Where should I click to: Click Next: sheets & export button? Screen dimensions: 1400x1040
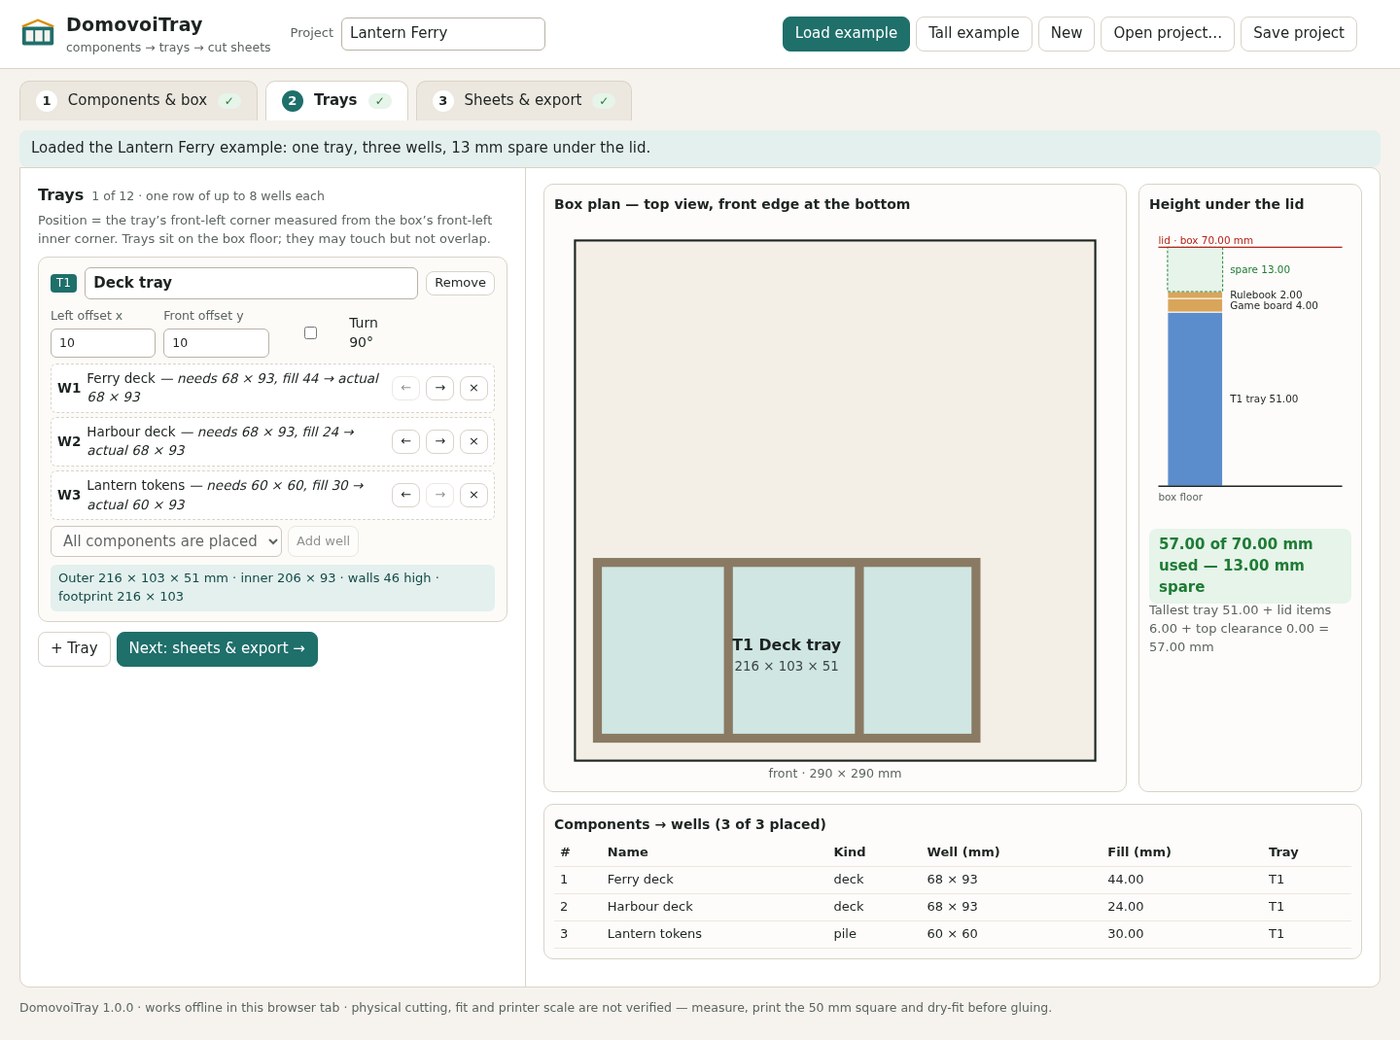pyautogui.click(x=217, y=649)
